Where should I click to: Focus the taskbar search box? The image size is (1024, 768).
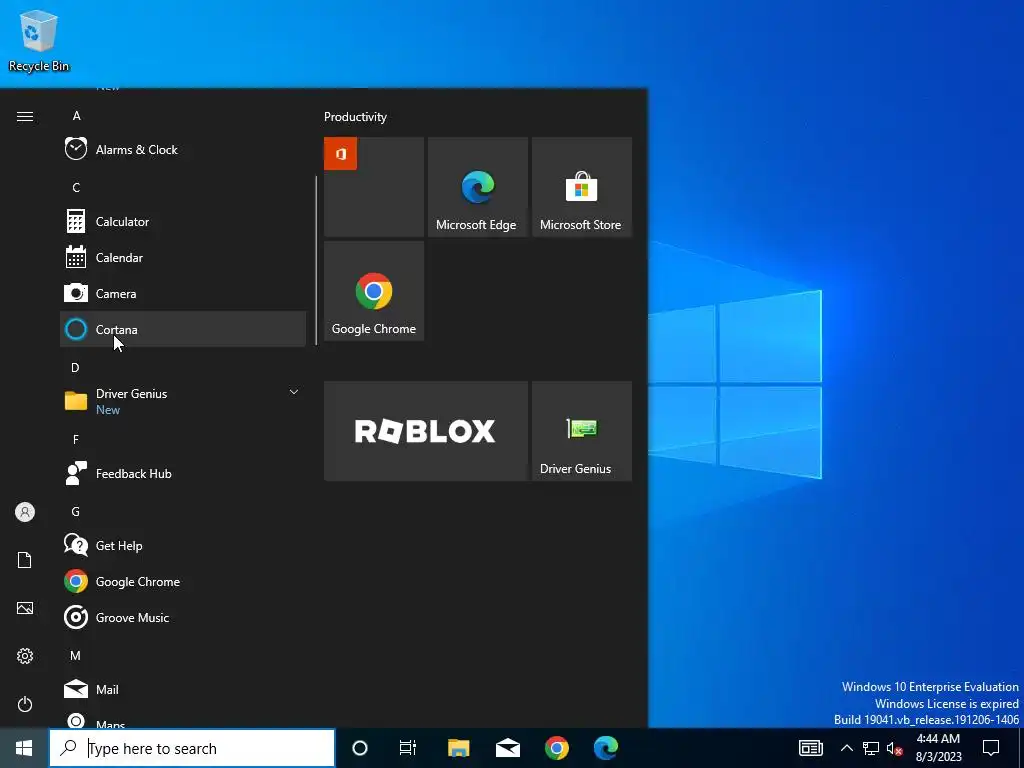tap(192, 748)
